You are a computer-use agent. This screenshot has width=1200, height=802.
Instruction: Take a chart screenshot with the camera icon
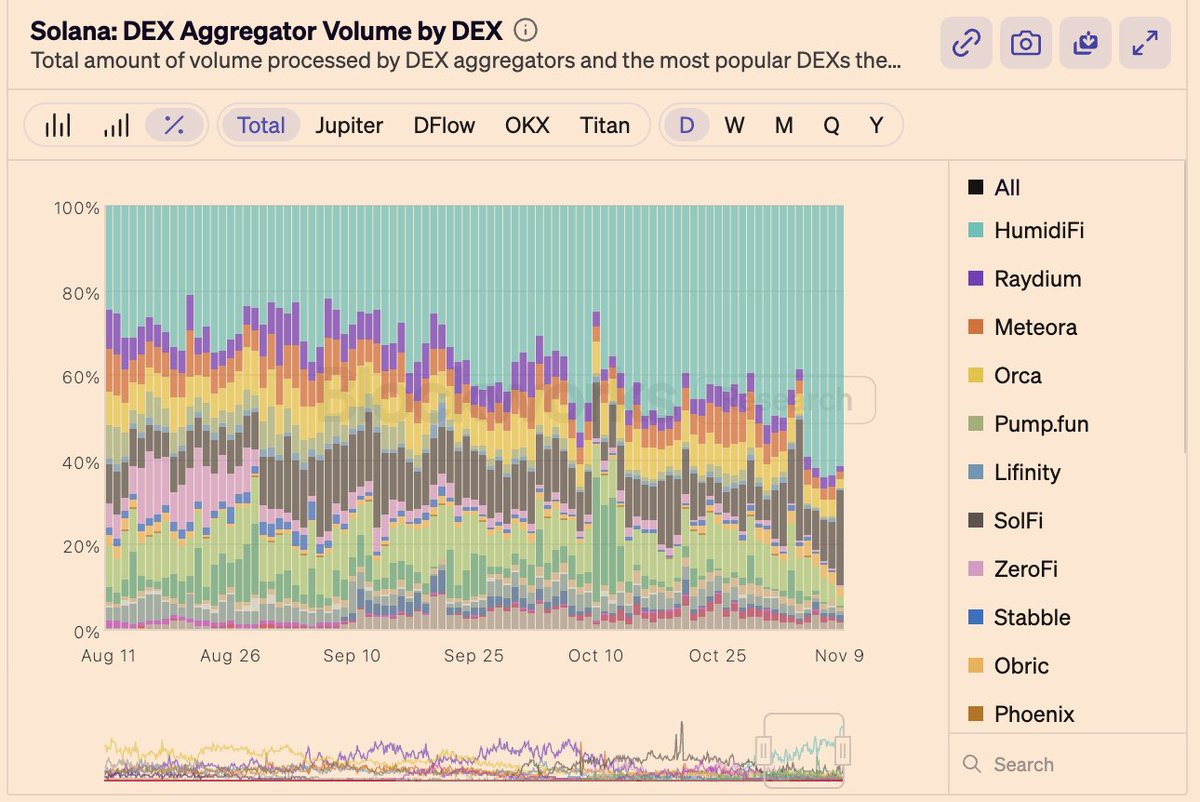click(1026, 43)
